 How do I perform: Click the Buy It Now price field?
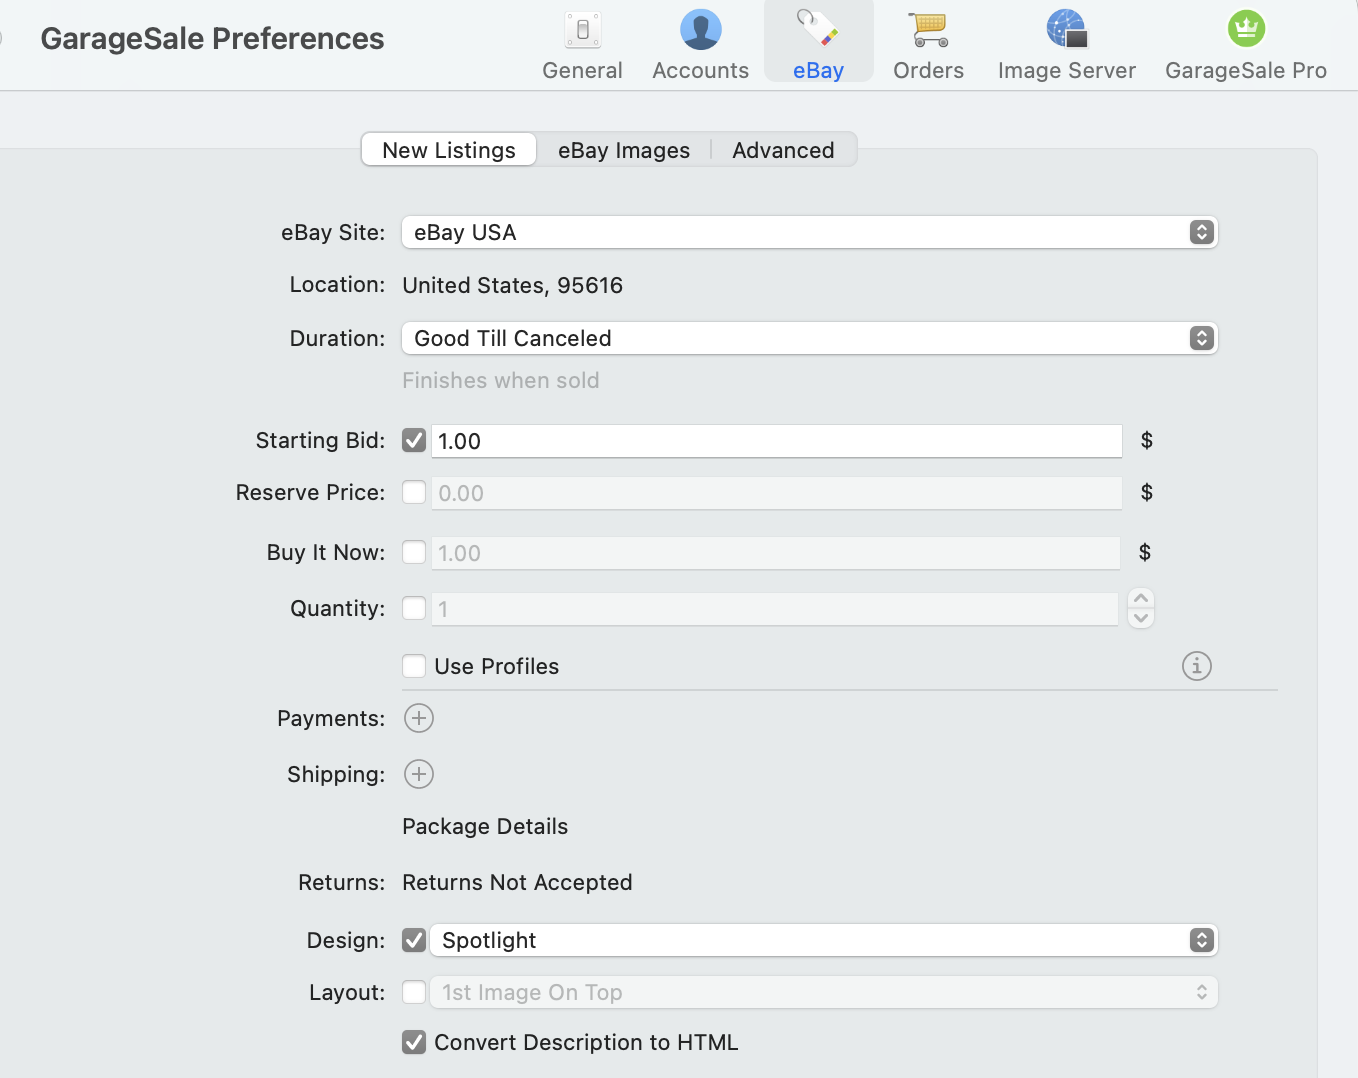[775, 553]
